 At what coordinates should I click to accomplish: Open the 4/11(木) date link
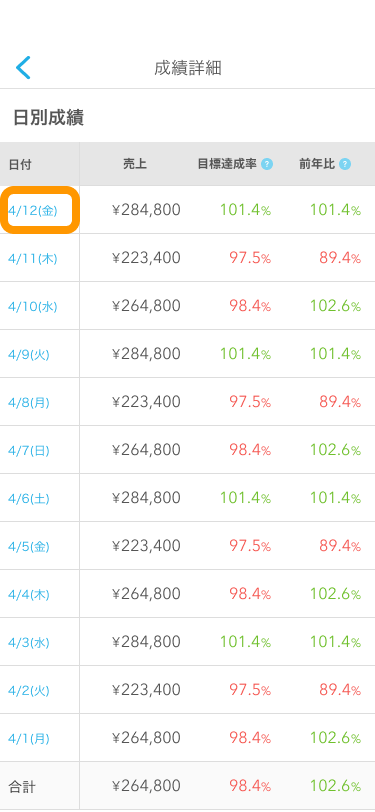pyautogui.click(x=33, y=258)
